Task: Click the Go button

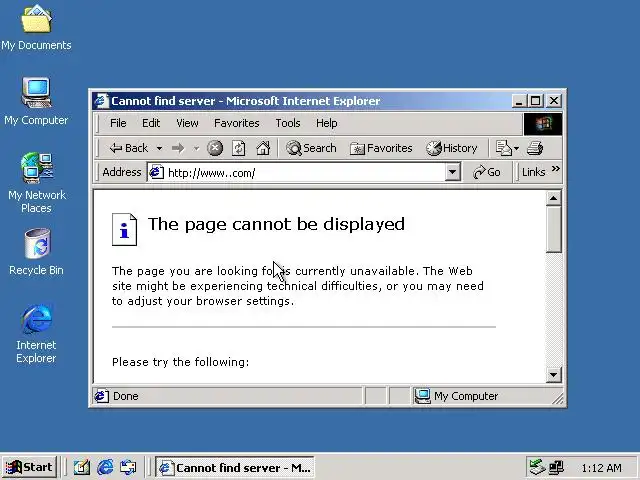Action: [487, 172]
